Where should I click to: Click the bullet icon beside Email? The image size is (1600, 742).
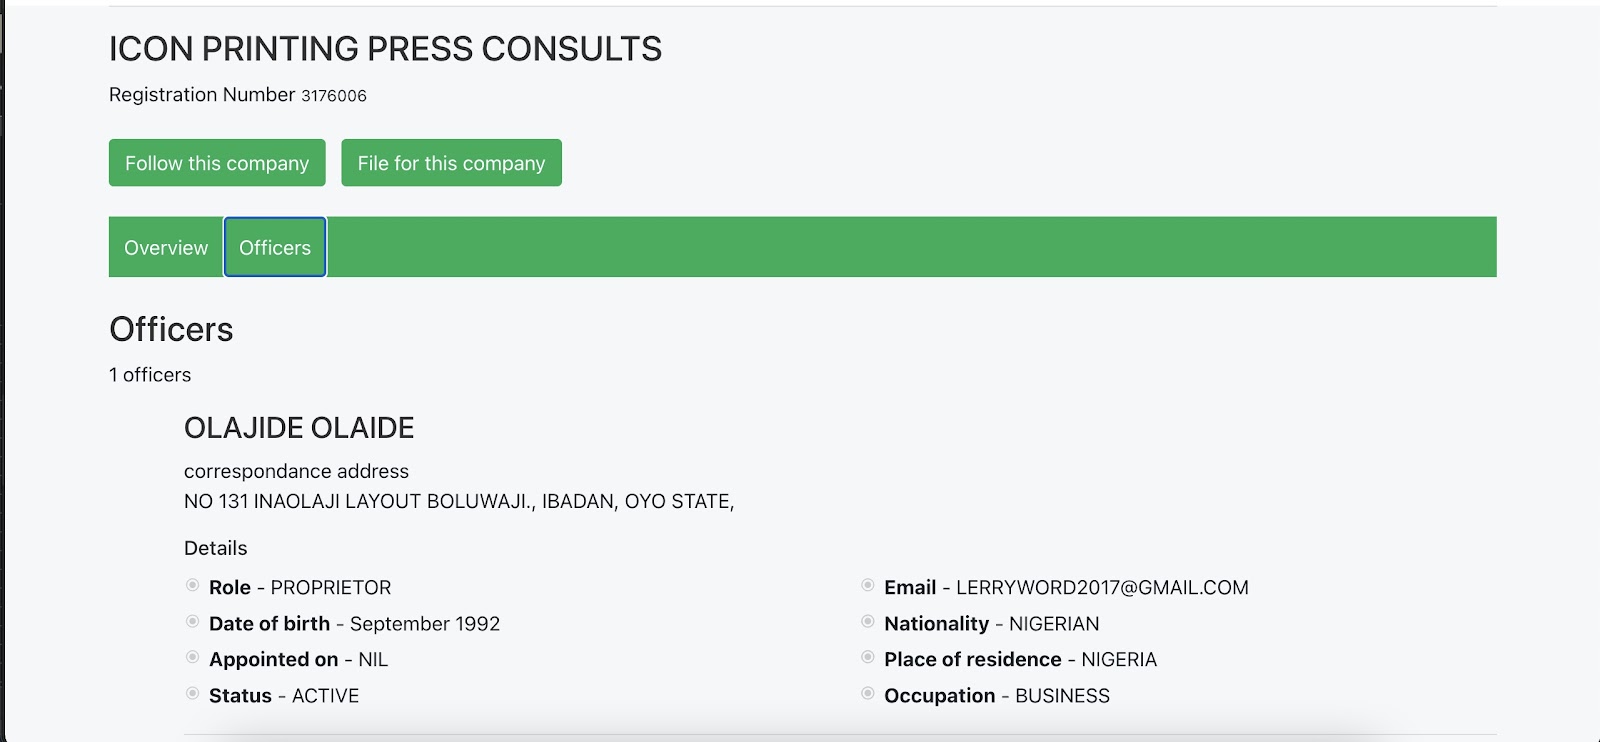[868, 586]
